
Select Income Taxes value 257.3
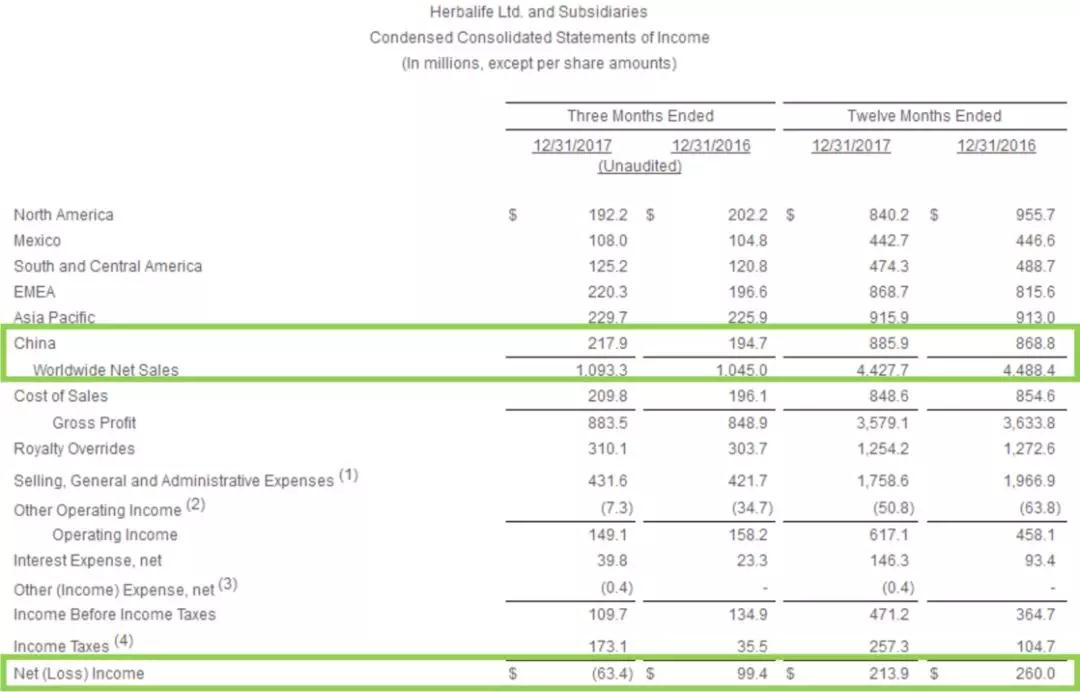click(x=889, y=647)
